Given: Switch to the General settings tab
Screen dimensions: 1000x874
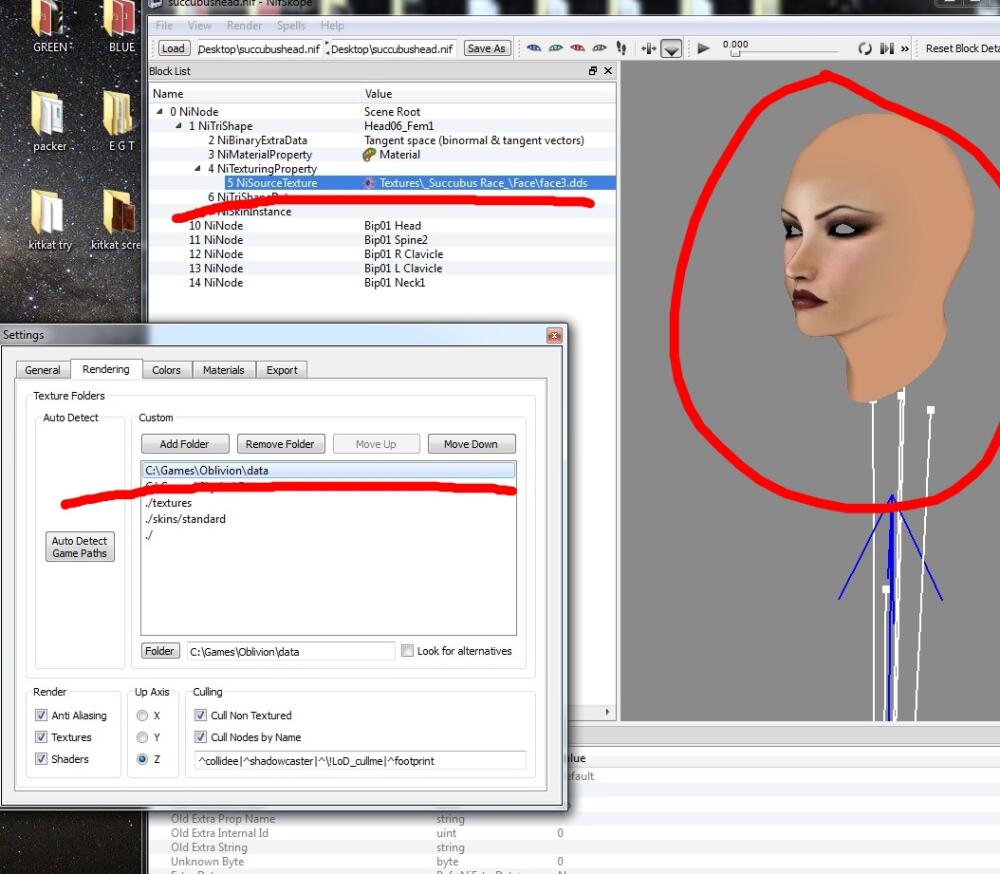Looking at the screenshot, I should 42,370.
